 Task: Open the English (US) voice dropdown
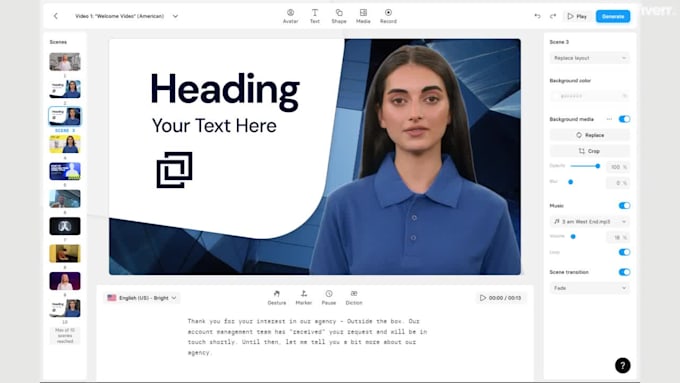tap(142, 298)
